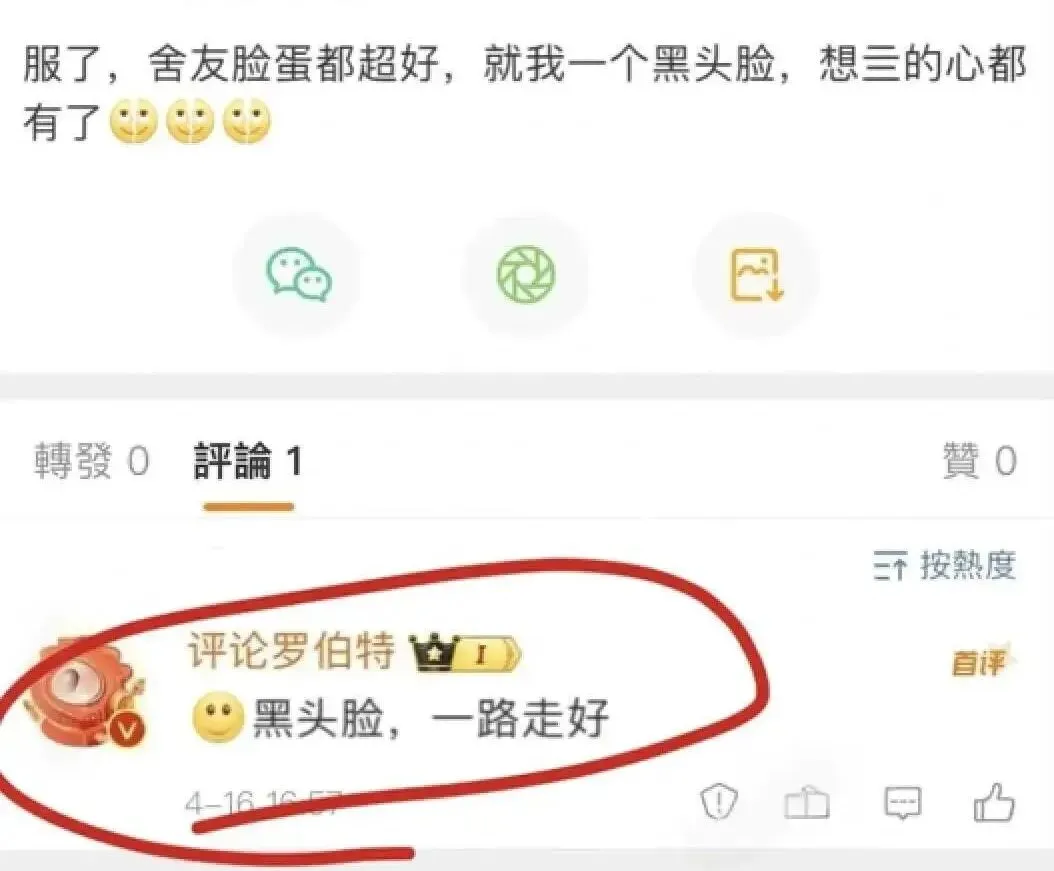This screenshot has width=1054, height=871.
Task: Open the 按熱度 sort order dropdown
Action: (x=945, y=565)
